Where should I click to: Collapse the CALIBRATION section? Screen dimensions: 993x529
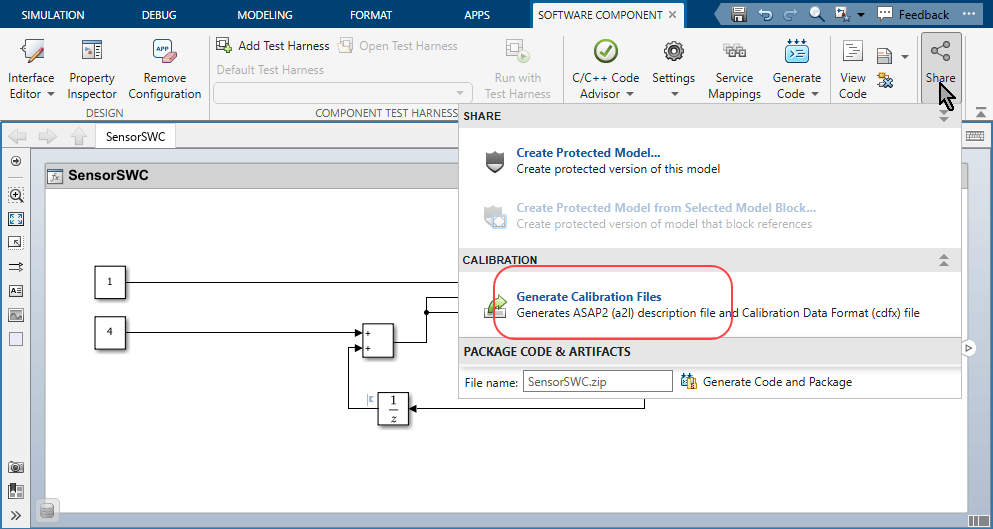[x=944, y=260]
